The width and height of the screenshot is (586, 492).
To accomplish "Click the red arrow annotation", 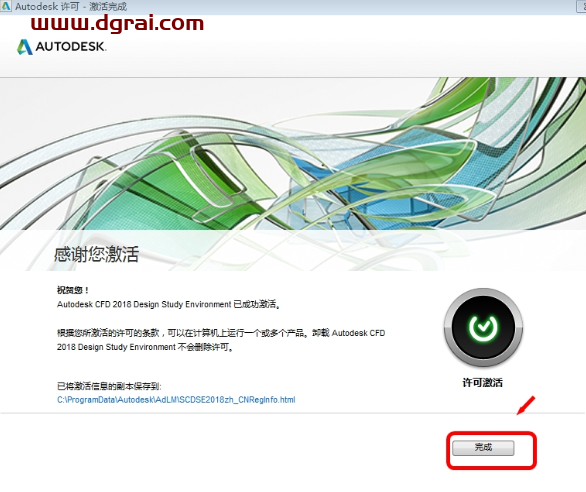I will [x=526, y=405].
